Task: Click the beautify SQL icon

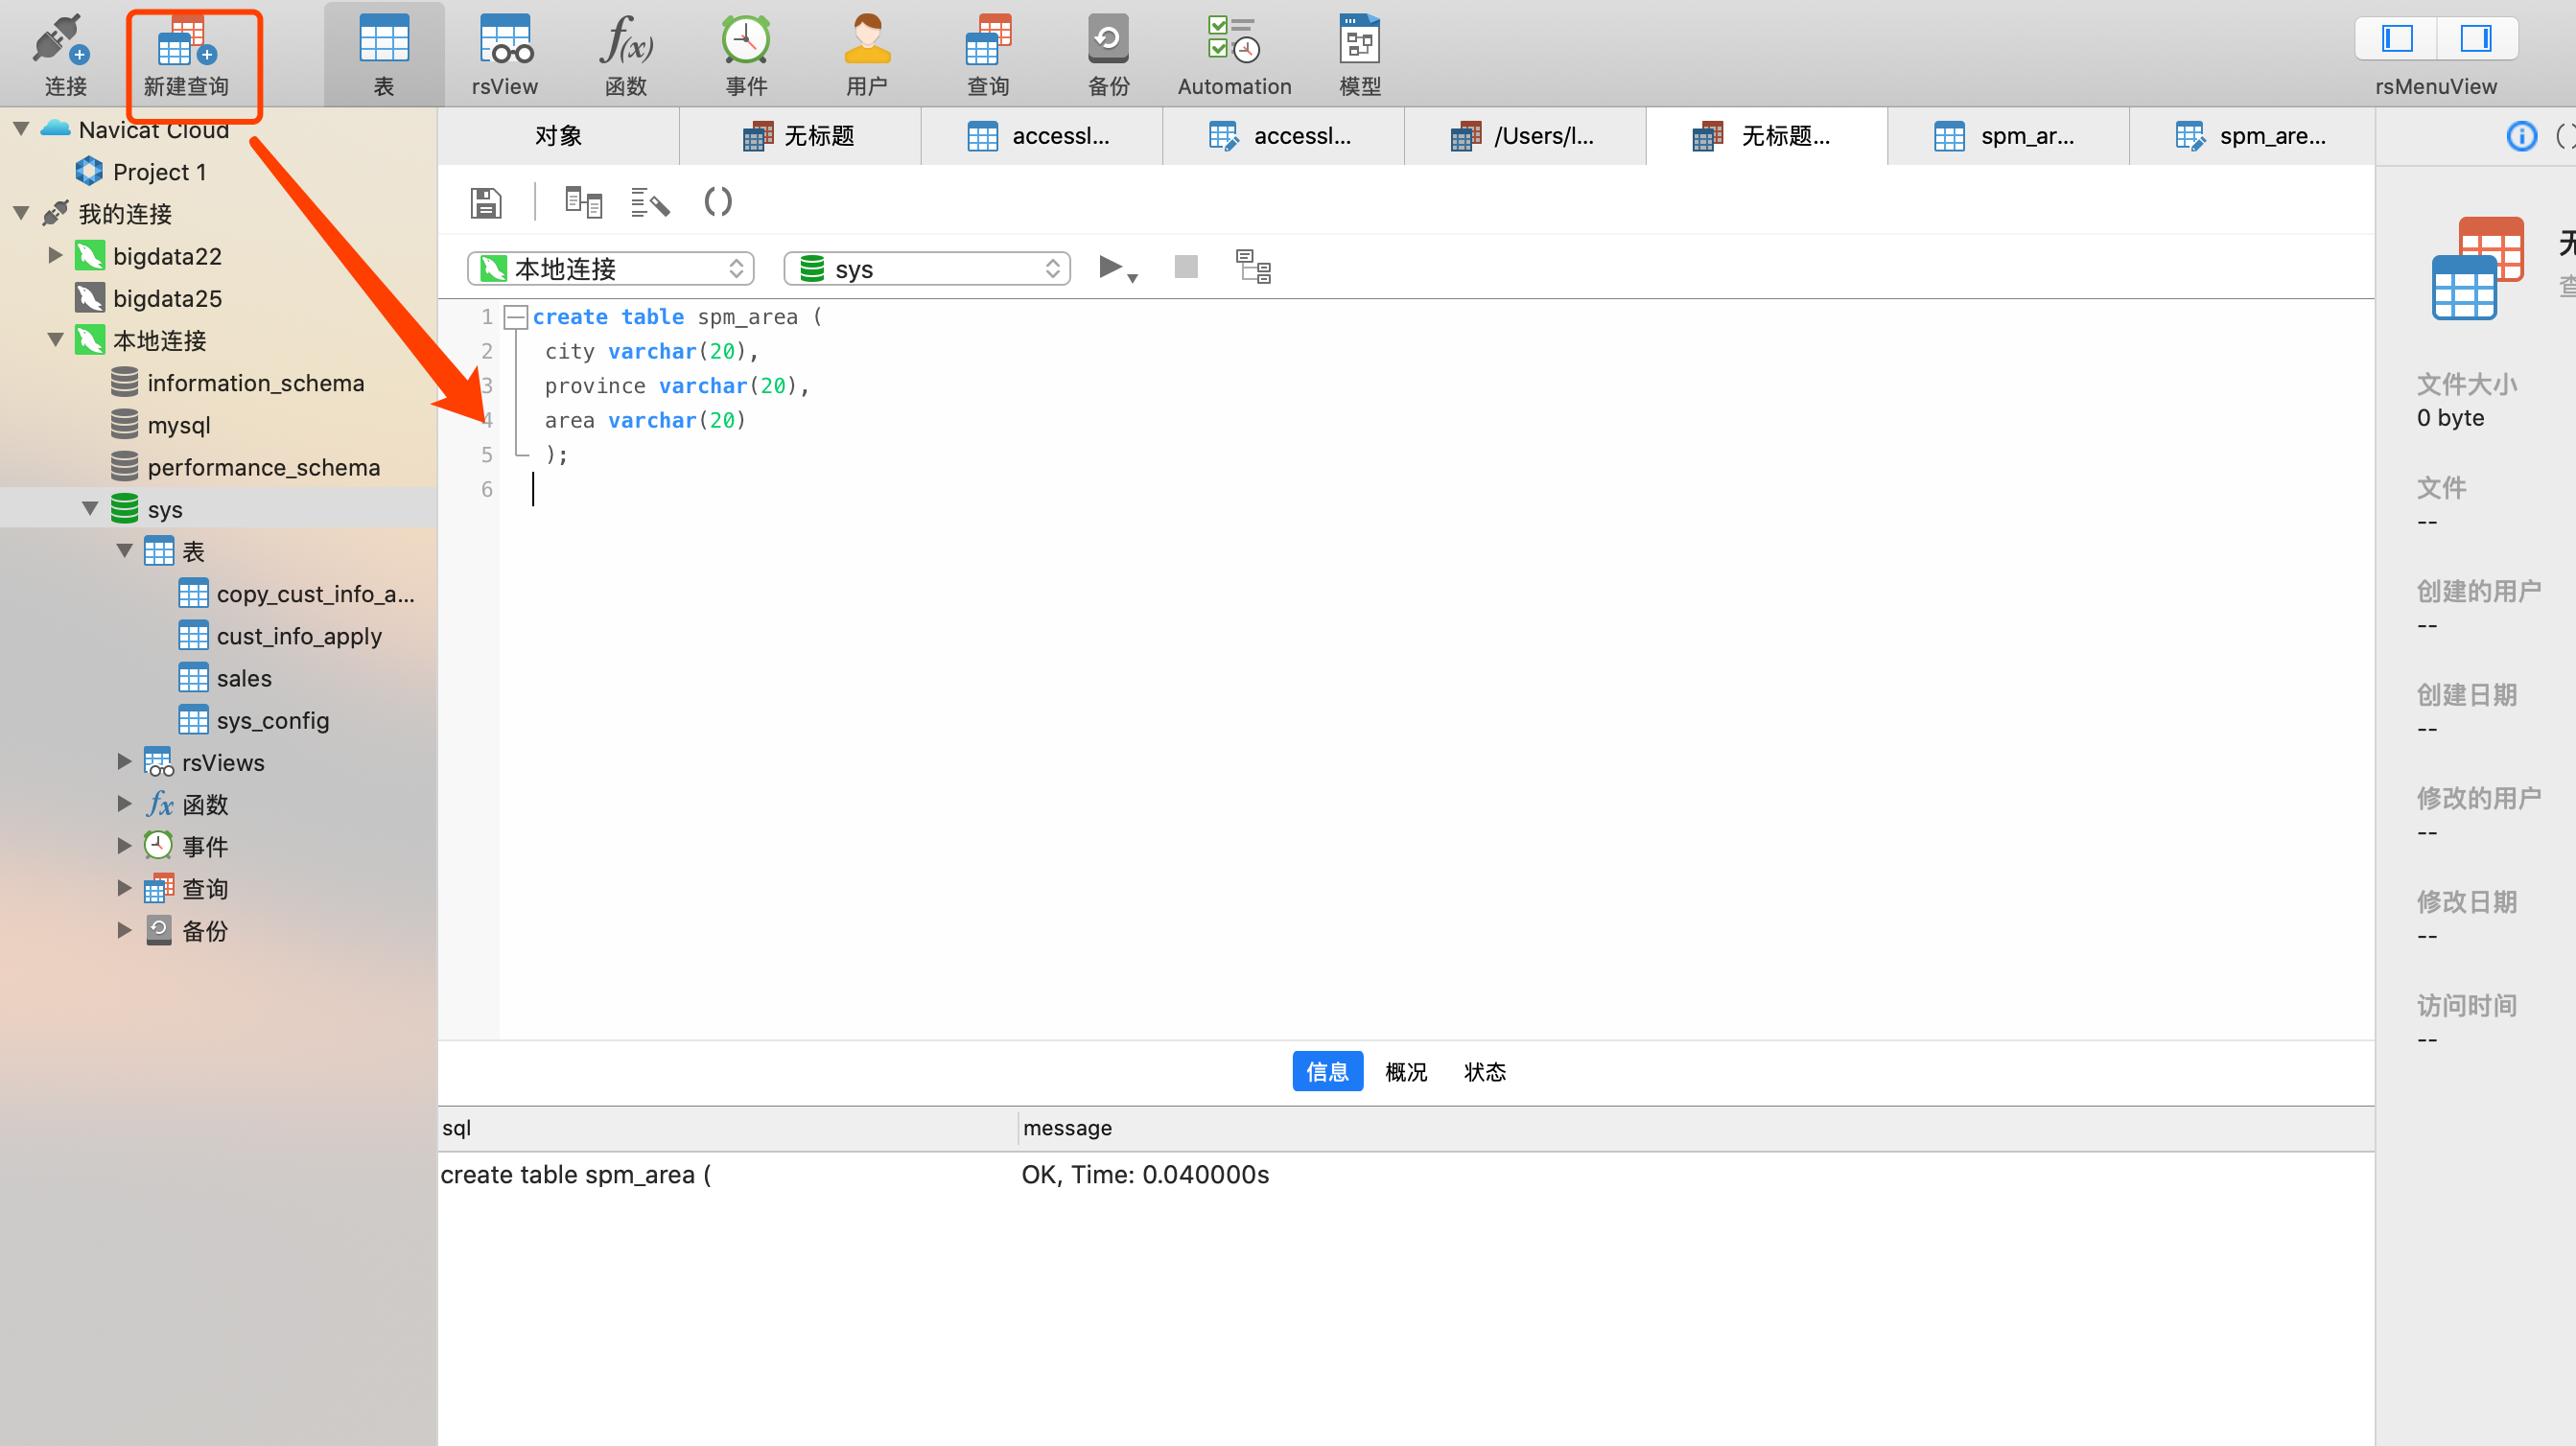Action: click(650, 203)
